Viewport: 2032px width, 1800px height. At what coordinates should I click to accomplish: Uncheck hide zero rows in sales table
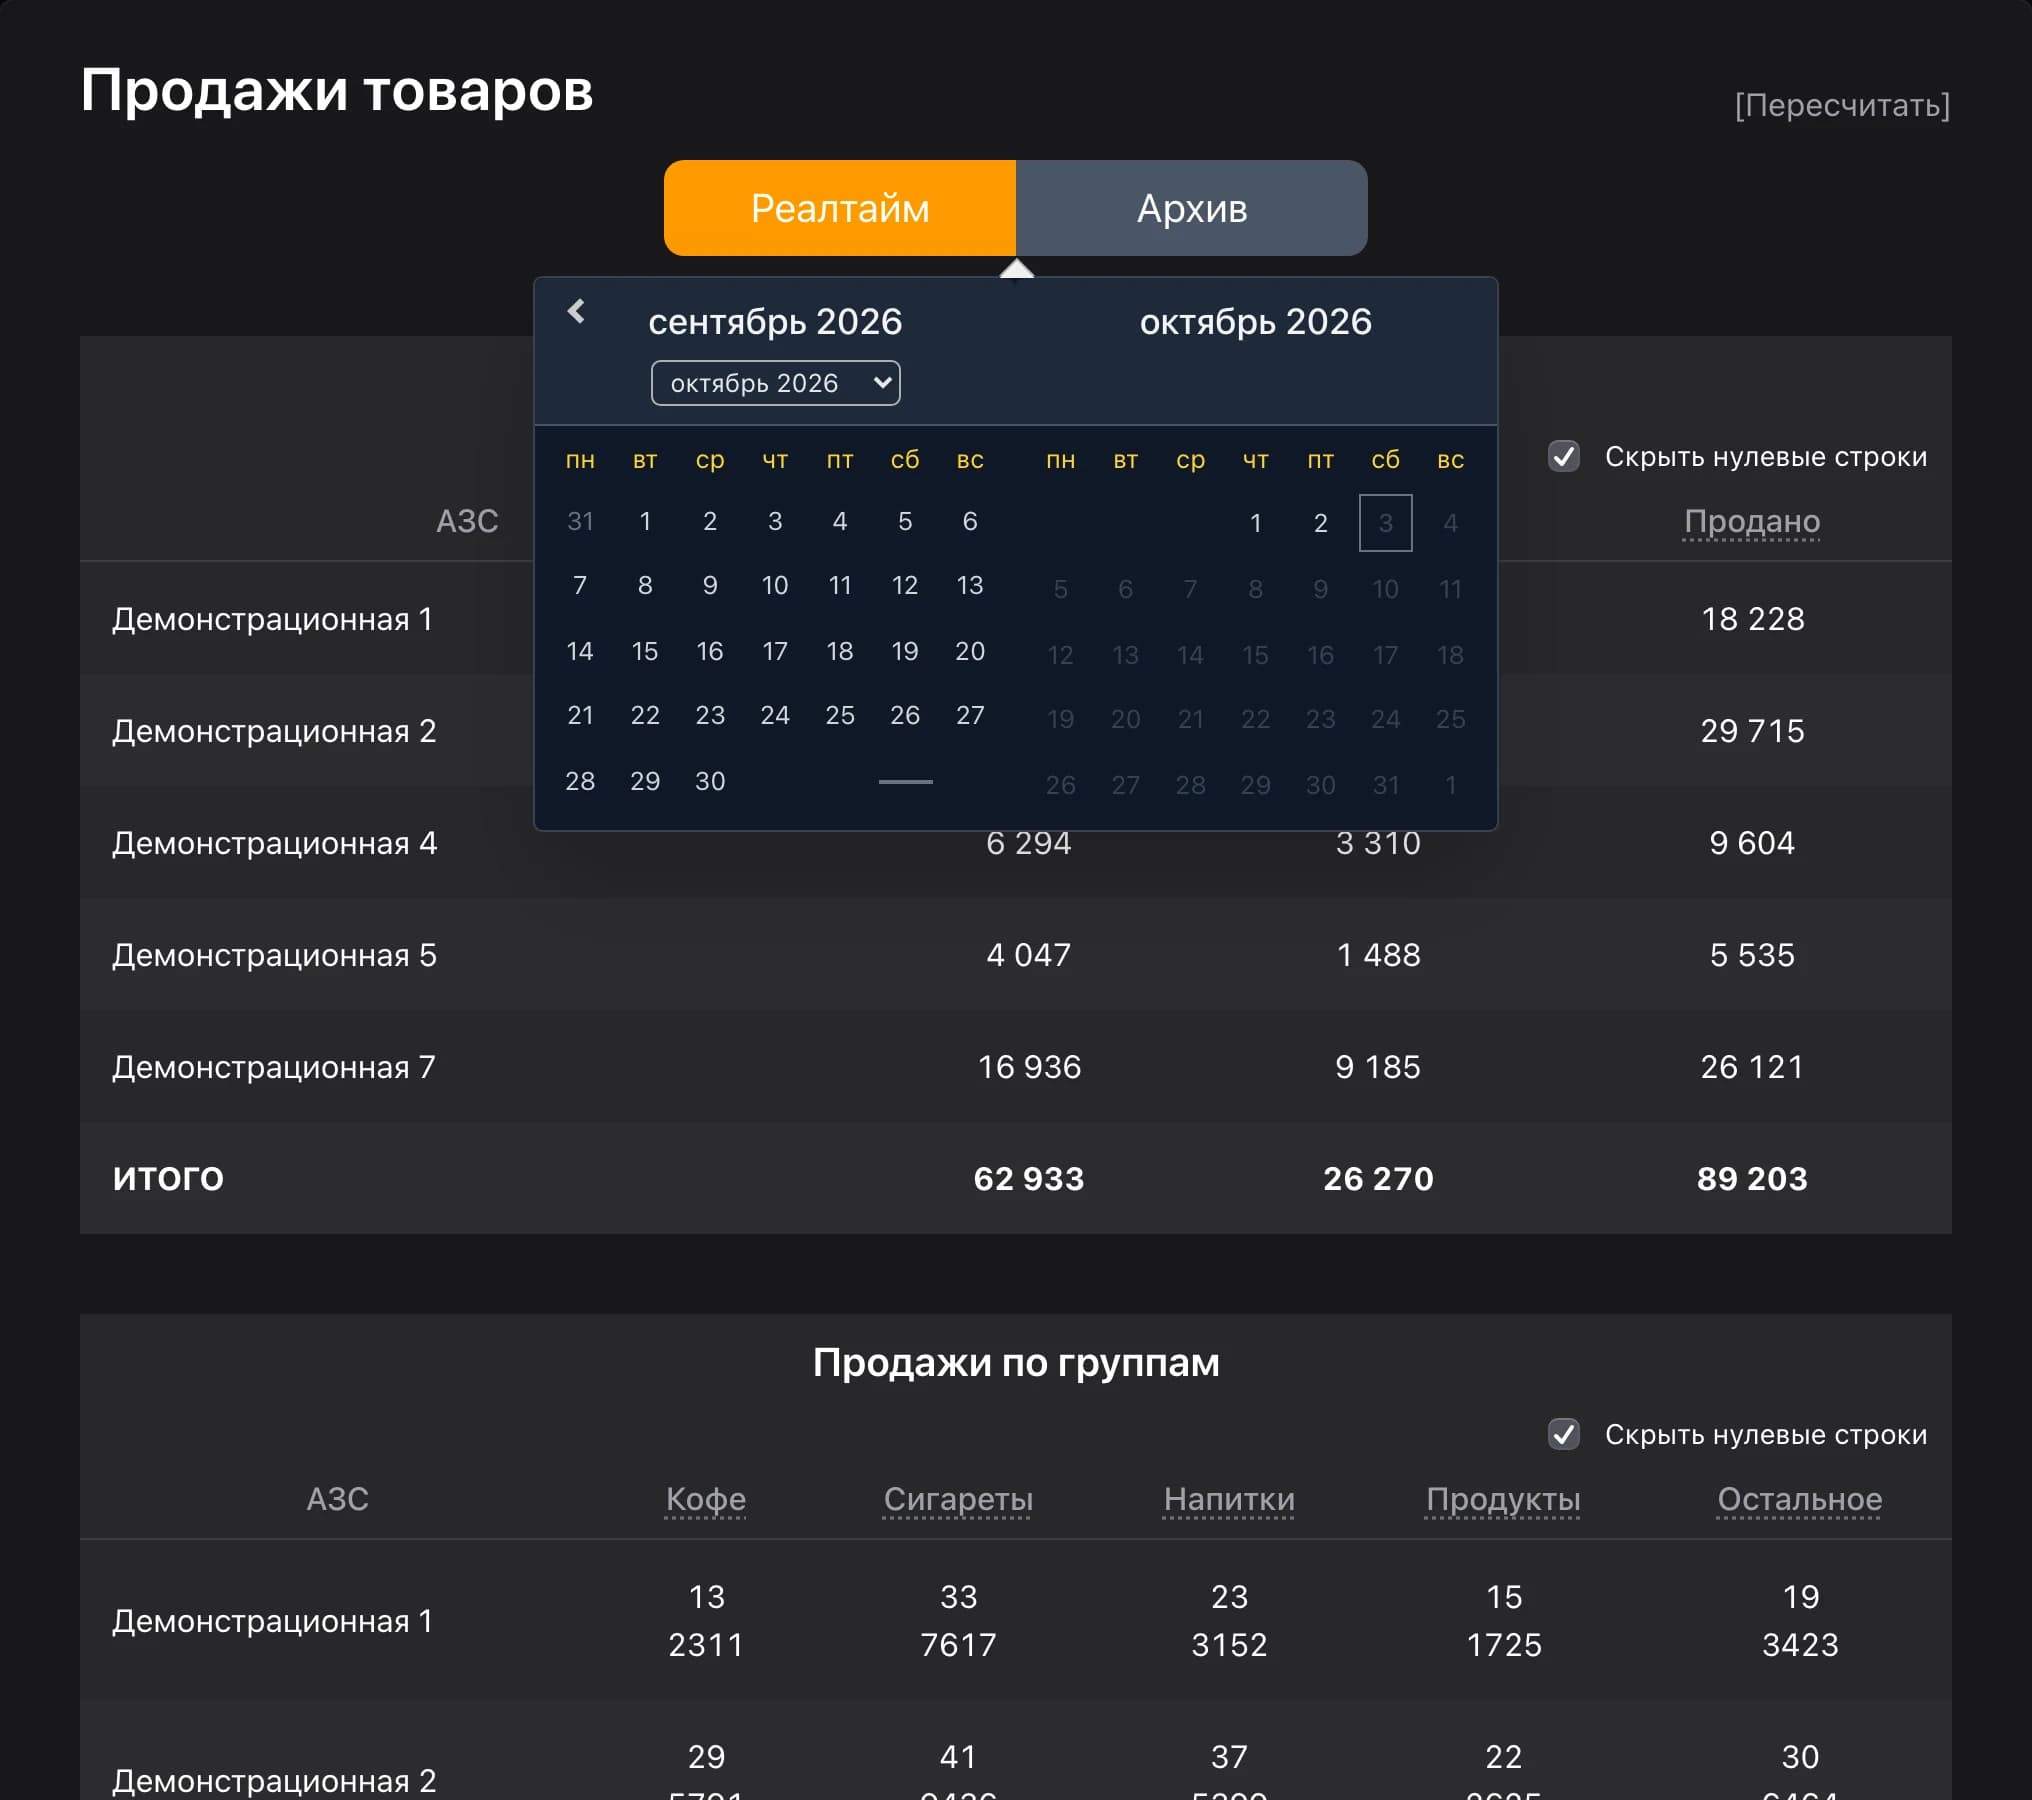(1564, 457)
